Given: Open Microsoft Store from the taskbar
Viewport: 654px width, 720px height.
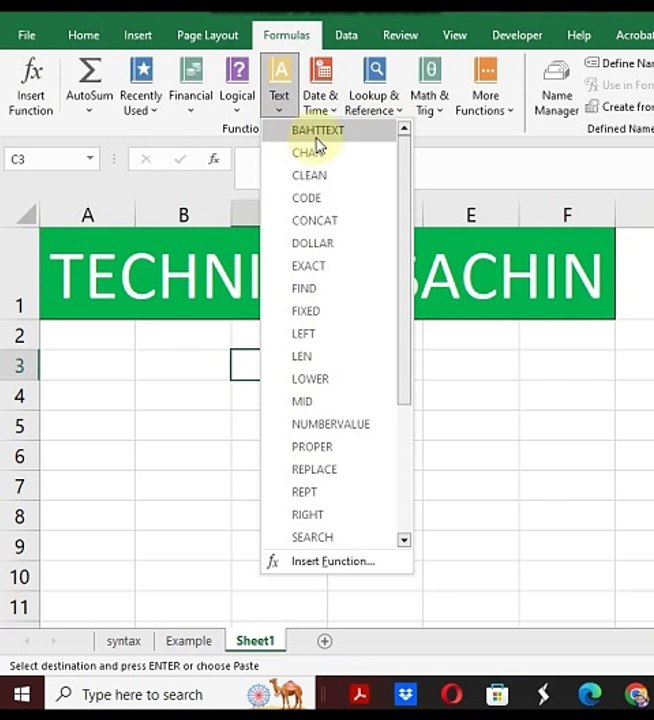Looking at the screenshot, I should pyautogui.click(x=497, y=694).
